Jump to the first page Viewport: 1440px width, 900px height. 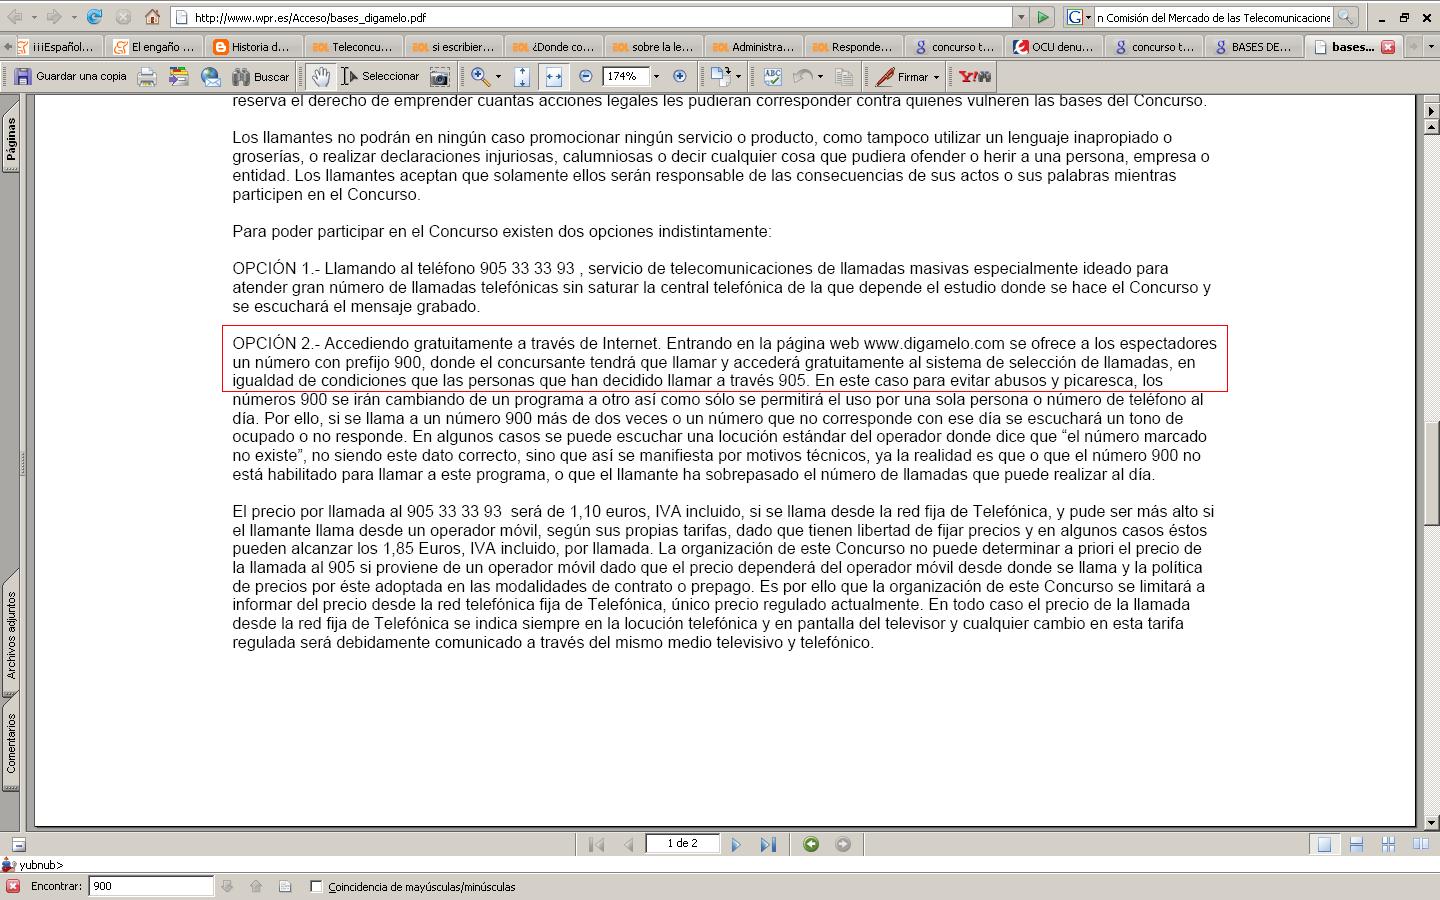[597, 844]
